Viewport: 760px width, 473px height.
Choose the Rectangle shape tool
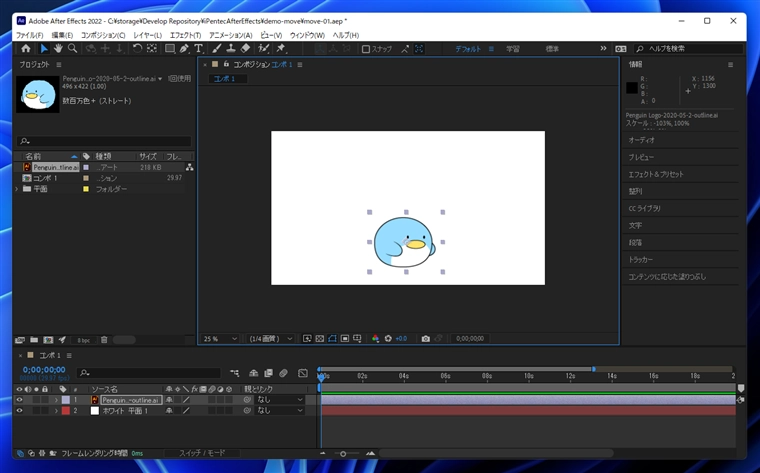tap(170, 48)
